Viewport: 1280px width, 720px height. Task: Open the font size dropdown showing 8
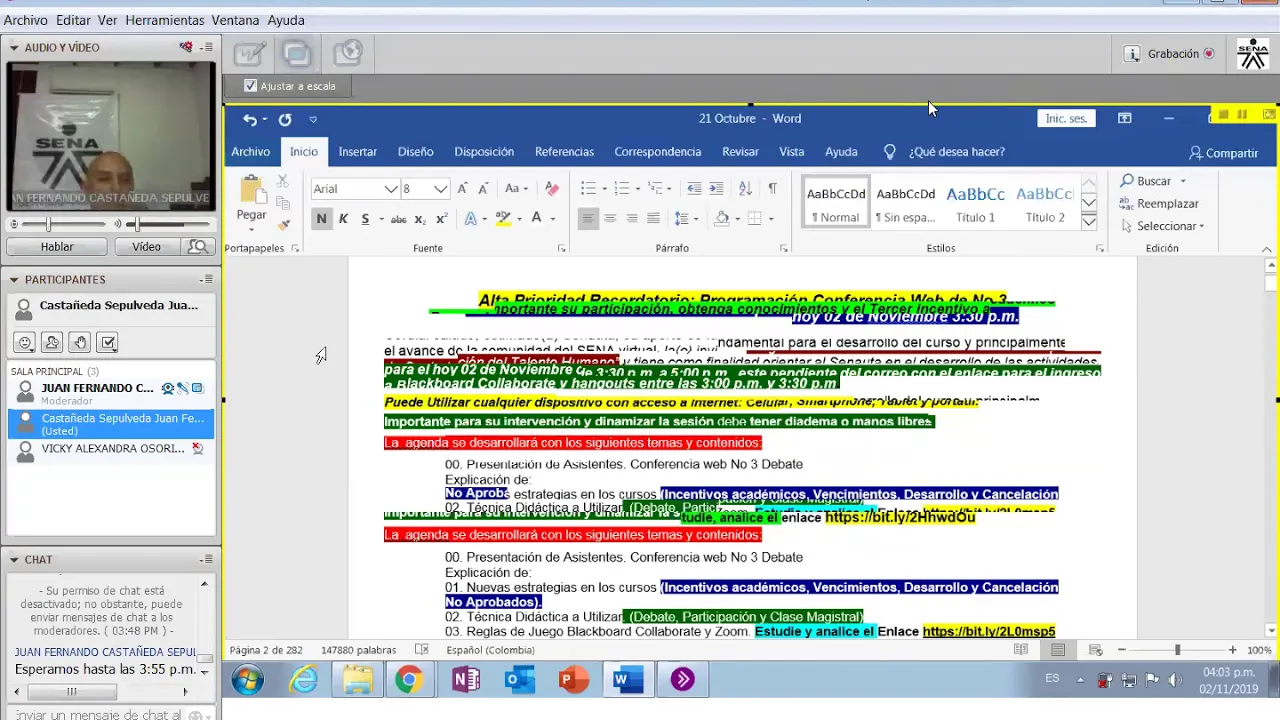(x=440, y=189)
